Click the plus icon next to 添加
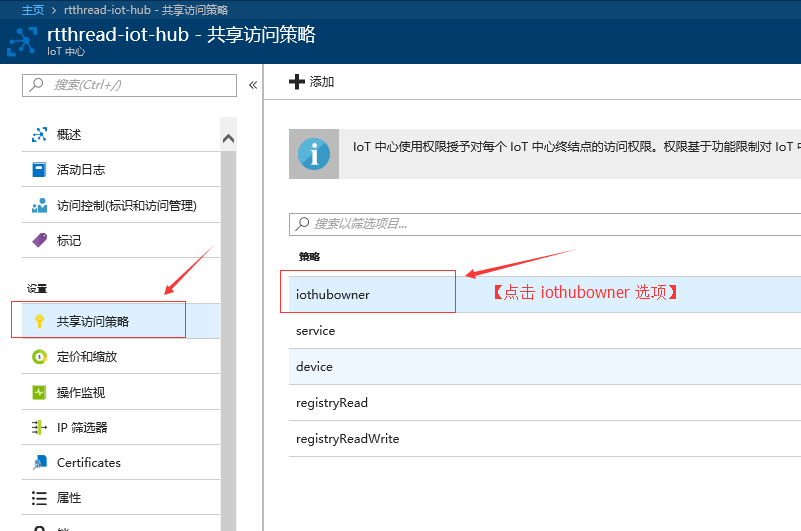The height and width of the screenshot is (531, 801). (x=297, y=82)
